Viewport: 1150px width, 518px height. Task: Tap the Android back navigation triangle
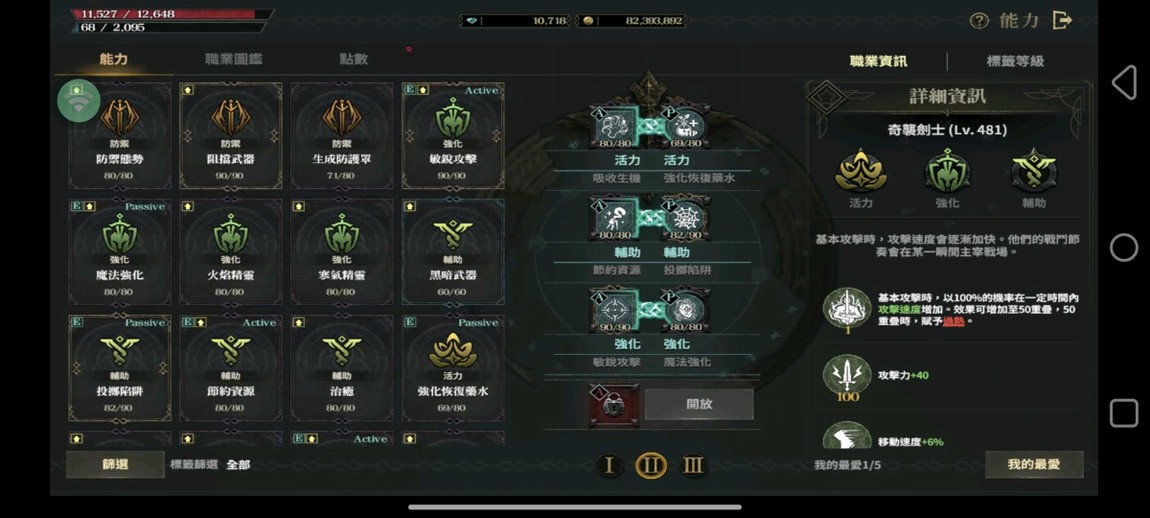point(1124,82)
